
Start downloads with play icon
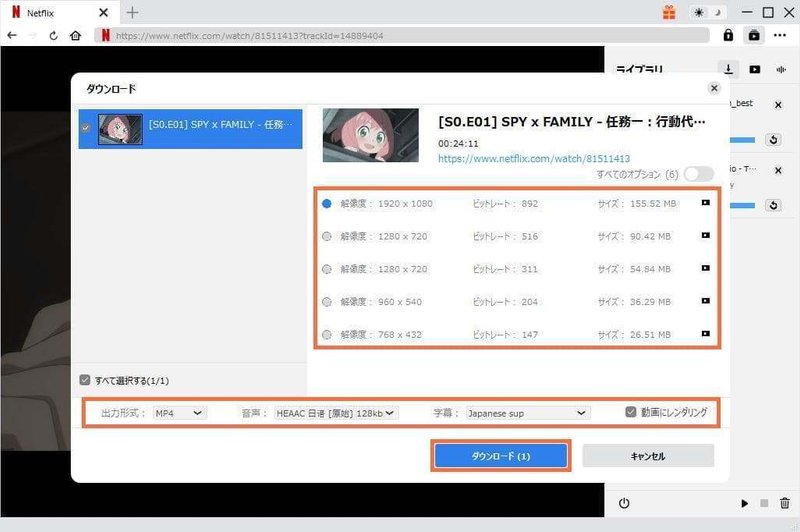point(744,503)
